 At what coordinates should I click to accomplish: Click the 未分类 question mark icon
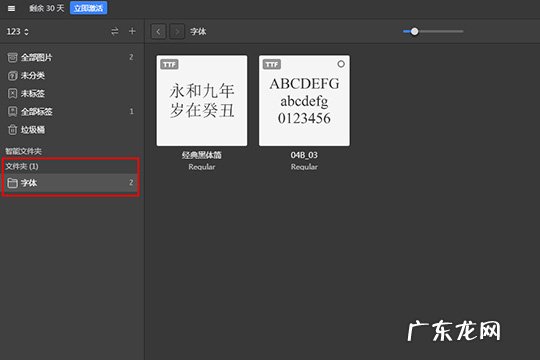coord(12,75)
